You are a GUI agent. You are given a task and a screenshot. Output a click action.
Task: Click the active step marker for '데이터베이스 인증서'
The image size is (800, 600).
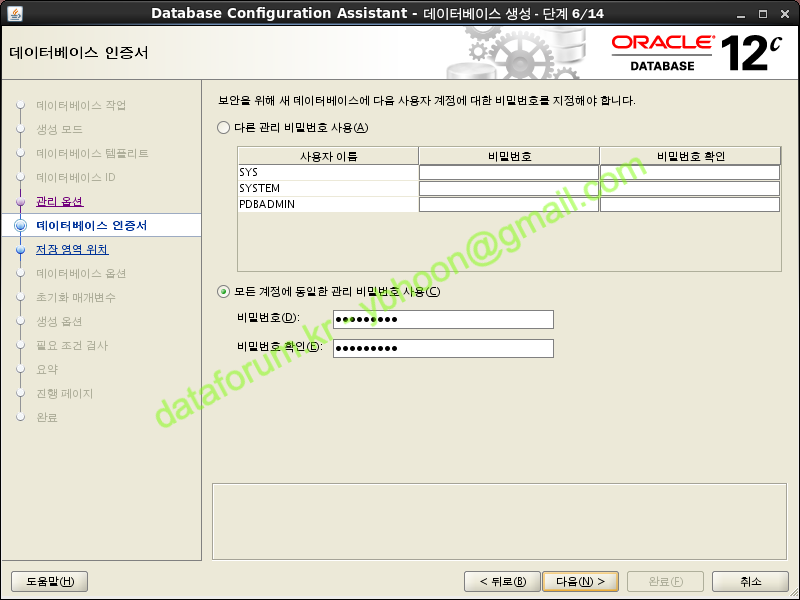20,226
